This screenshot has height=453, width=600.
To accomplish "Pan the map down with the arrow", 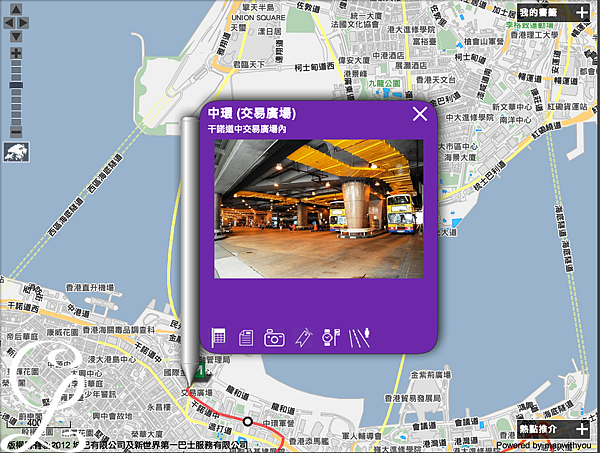I will [16, 37].
